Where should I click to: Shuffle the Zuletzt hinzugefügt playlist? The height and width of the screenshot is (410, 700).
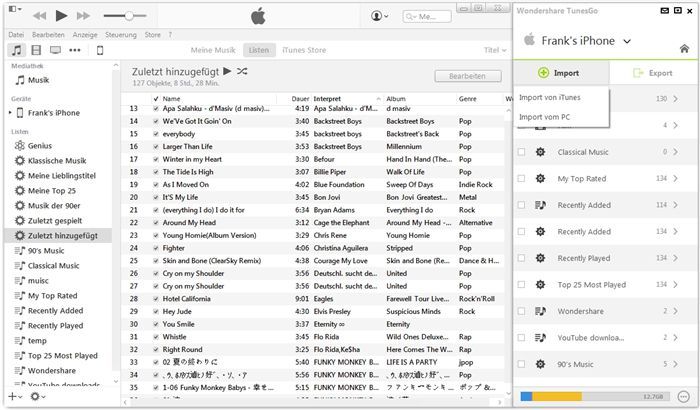tap(242, 71)
